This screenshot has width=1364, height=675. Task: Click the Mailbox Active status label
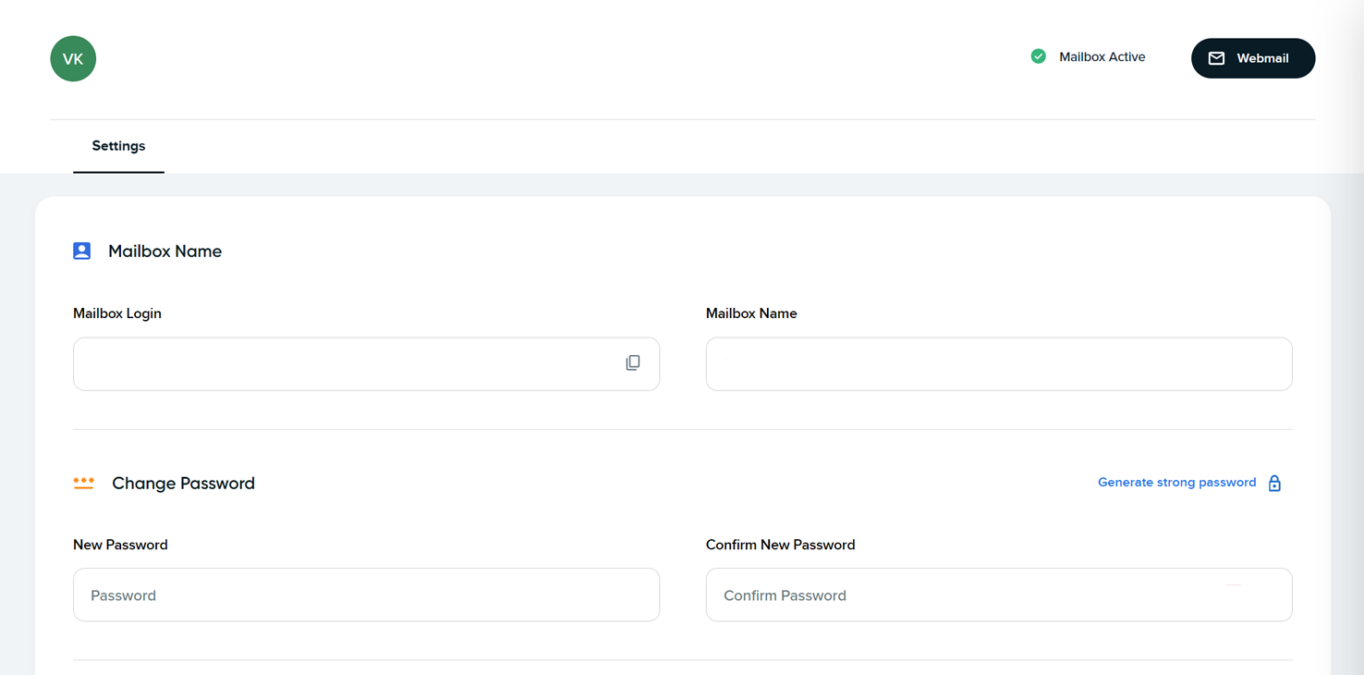coord(1102,56)
